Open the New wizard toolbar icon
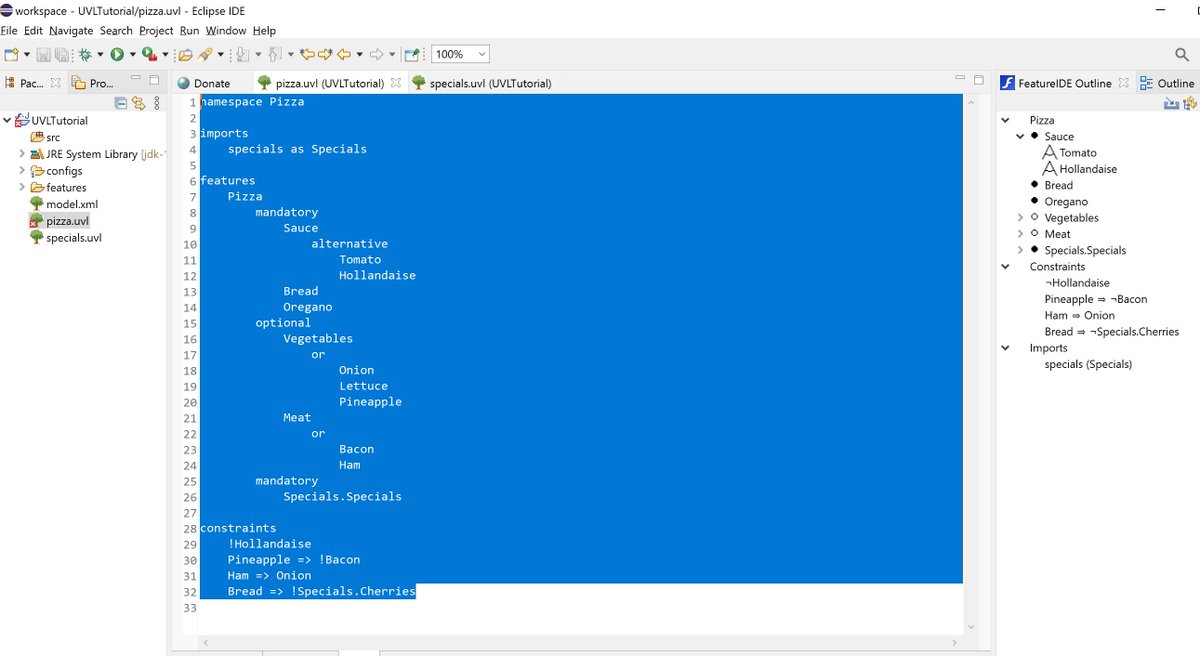 [x=10, y=53]
